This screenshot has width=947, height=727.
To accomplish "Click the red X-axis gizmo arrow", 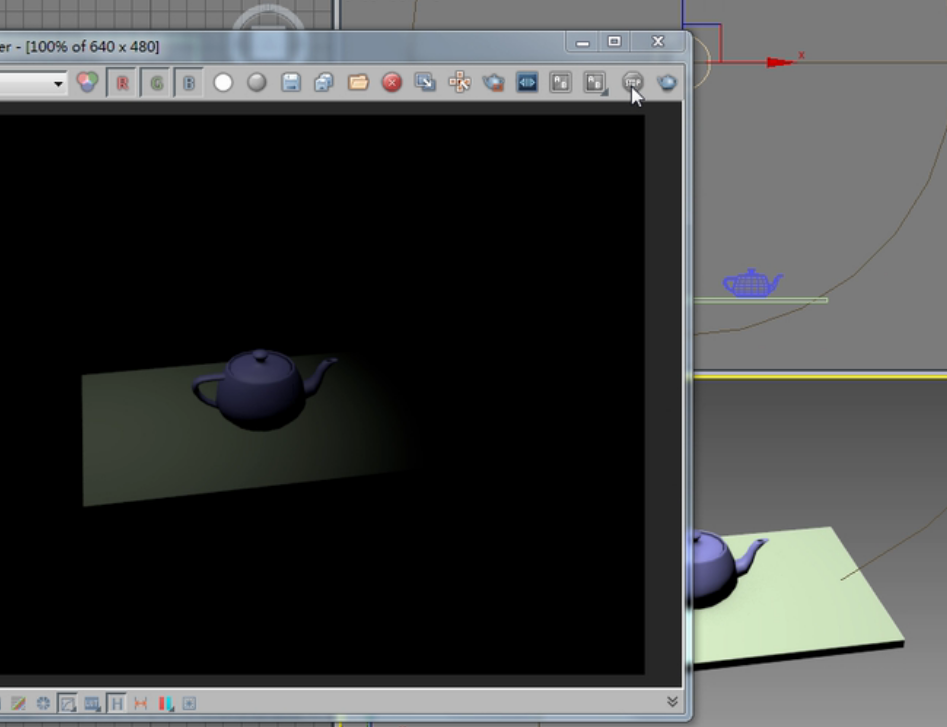I will tap(781, 62).
